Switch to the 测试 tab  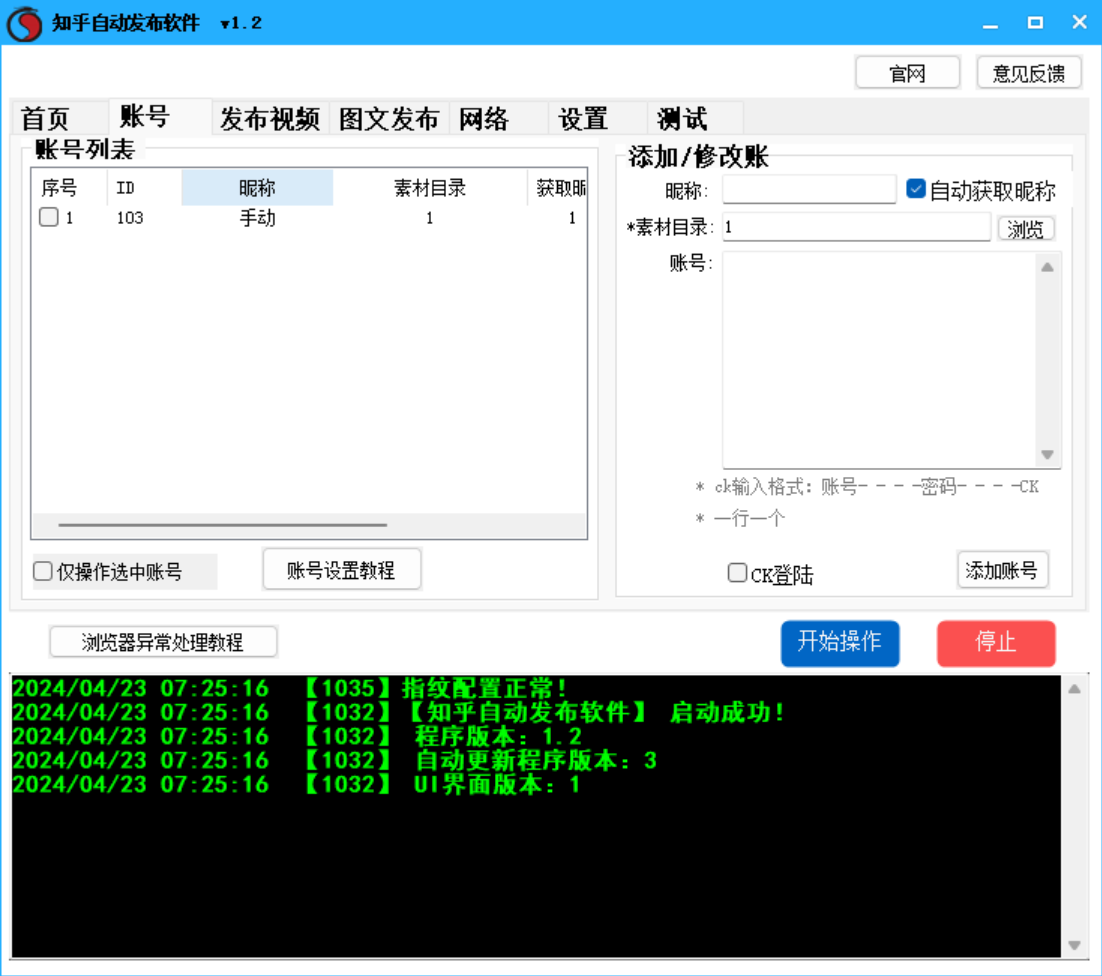[x=696, y=118]
